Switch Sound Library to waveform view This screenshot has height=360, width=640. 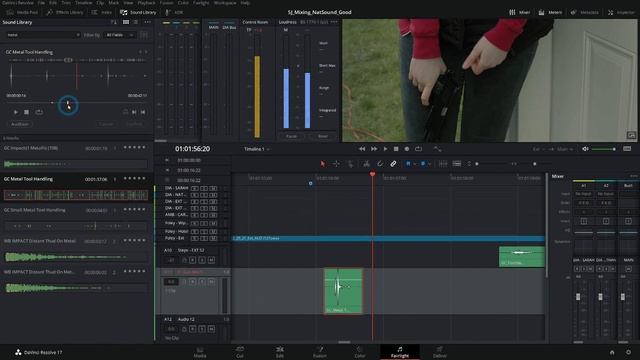[126, 22]
